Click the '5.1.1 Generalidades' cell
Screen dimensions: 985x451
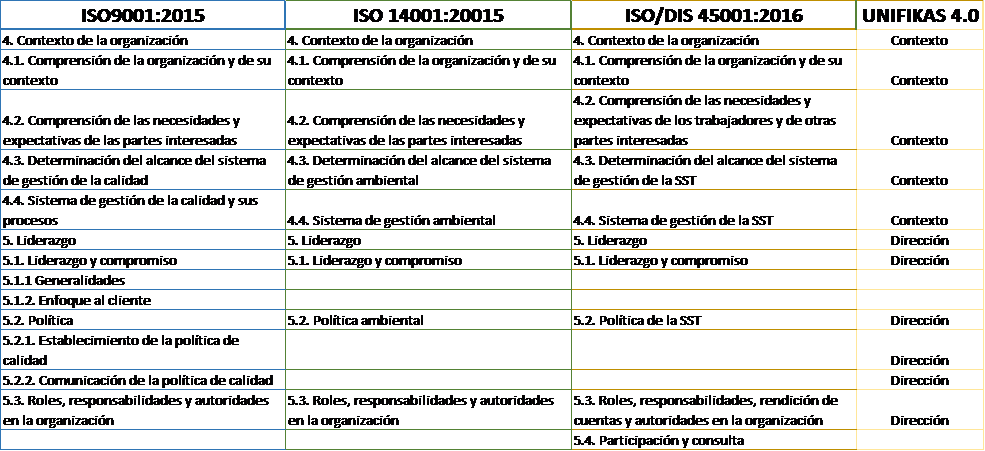pyautogui.click(x=143, y=280)
